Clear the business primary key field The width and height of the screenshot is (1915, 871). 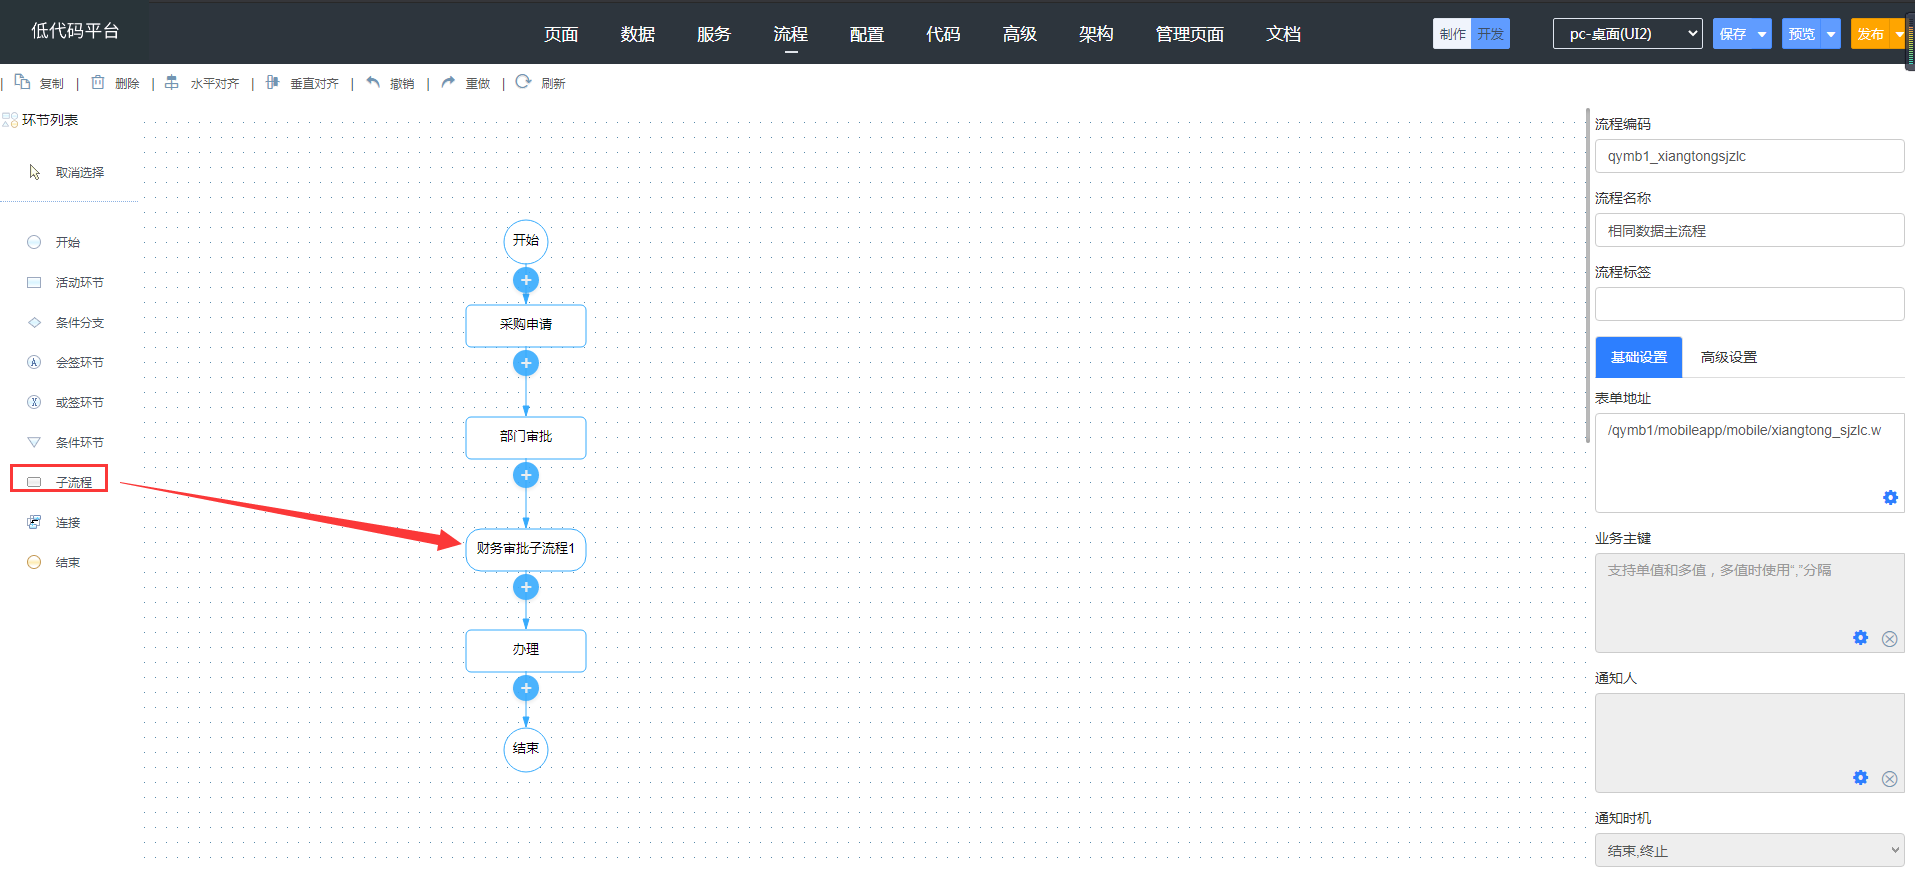1889,638
